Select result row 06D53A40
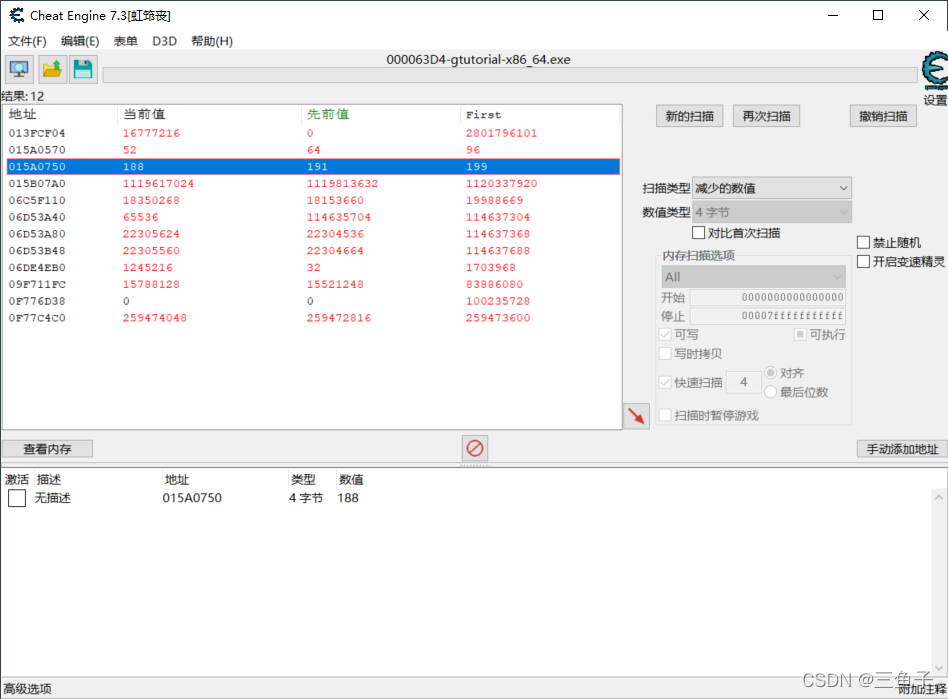Screen dimensions: 948x699 tap(313, 217)
